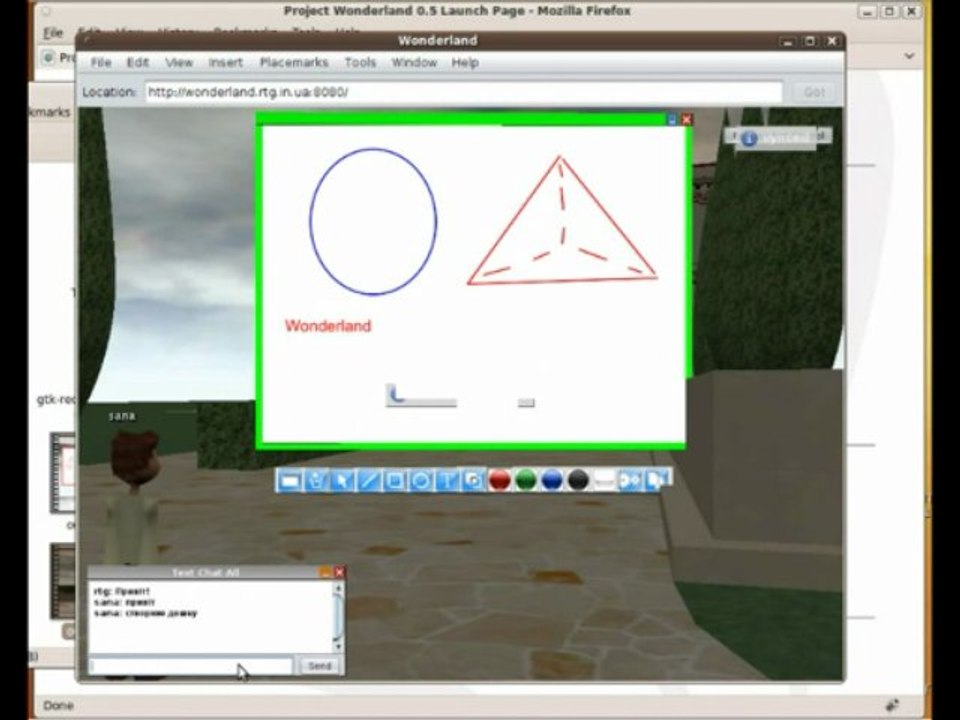Select the hand move tool in whiteboard toolbar
Image resolution: width=960 pixels, height=720 pixels.
pos(317,481)
